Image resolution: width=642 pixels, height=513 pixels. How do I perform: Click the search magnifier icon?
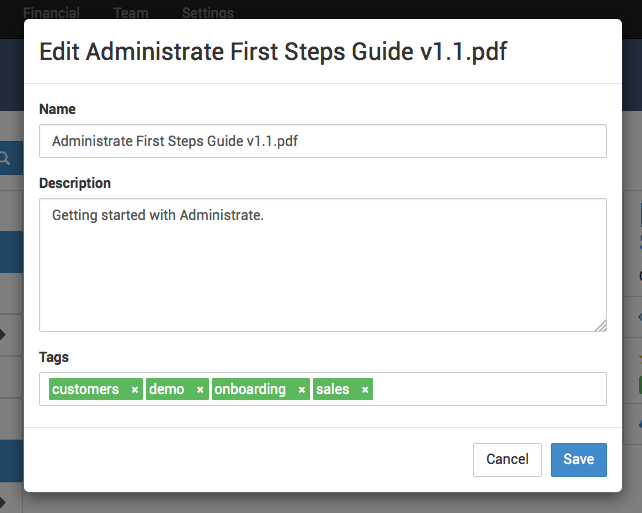pyautogui.click(x=5, y=158)
